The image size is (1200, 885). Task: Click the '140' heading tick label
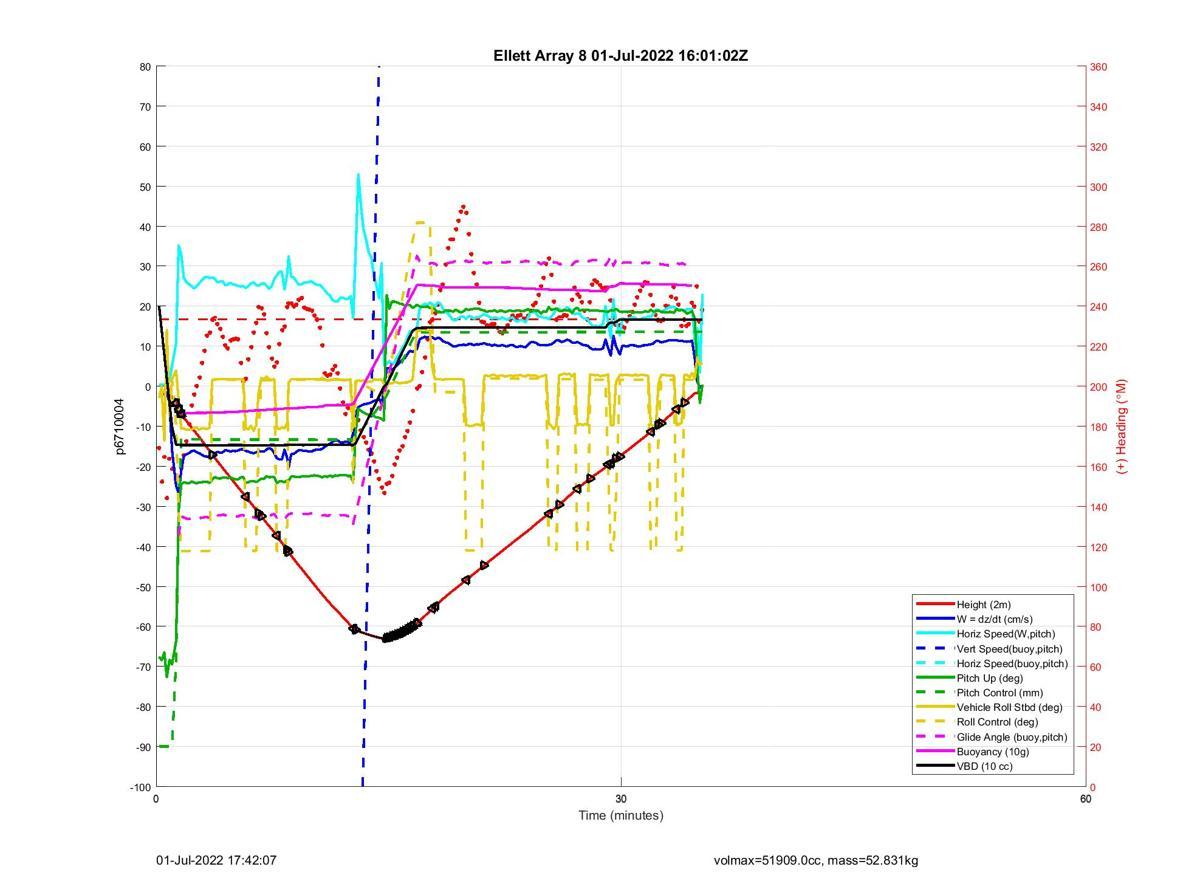1098,507
